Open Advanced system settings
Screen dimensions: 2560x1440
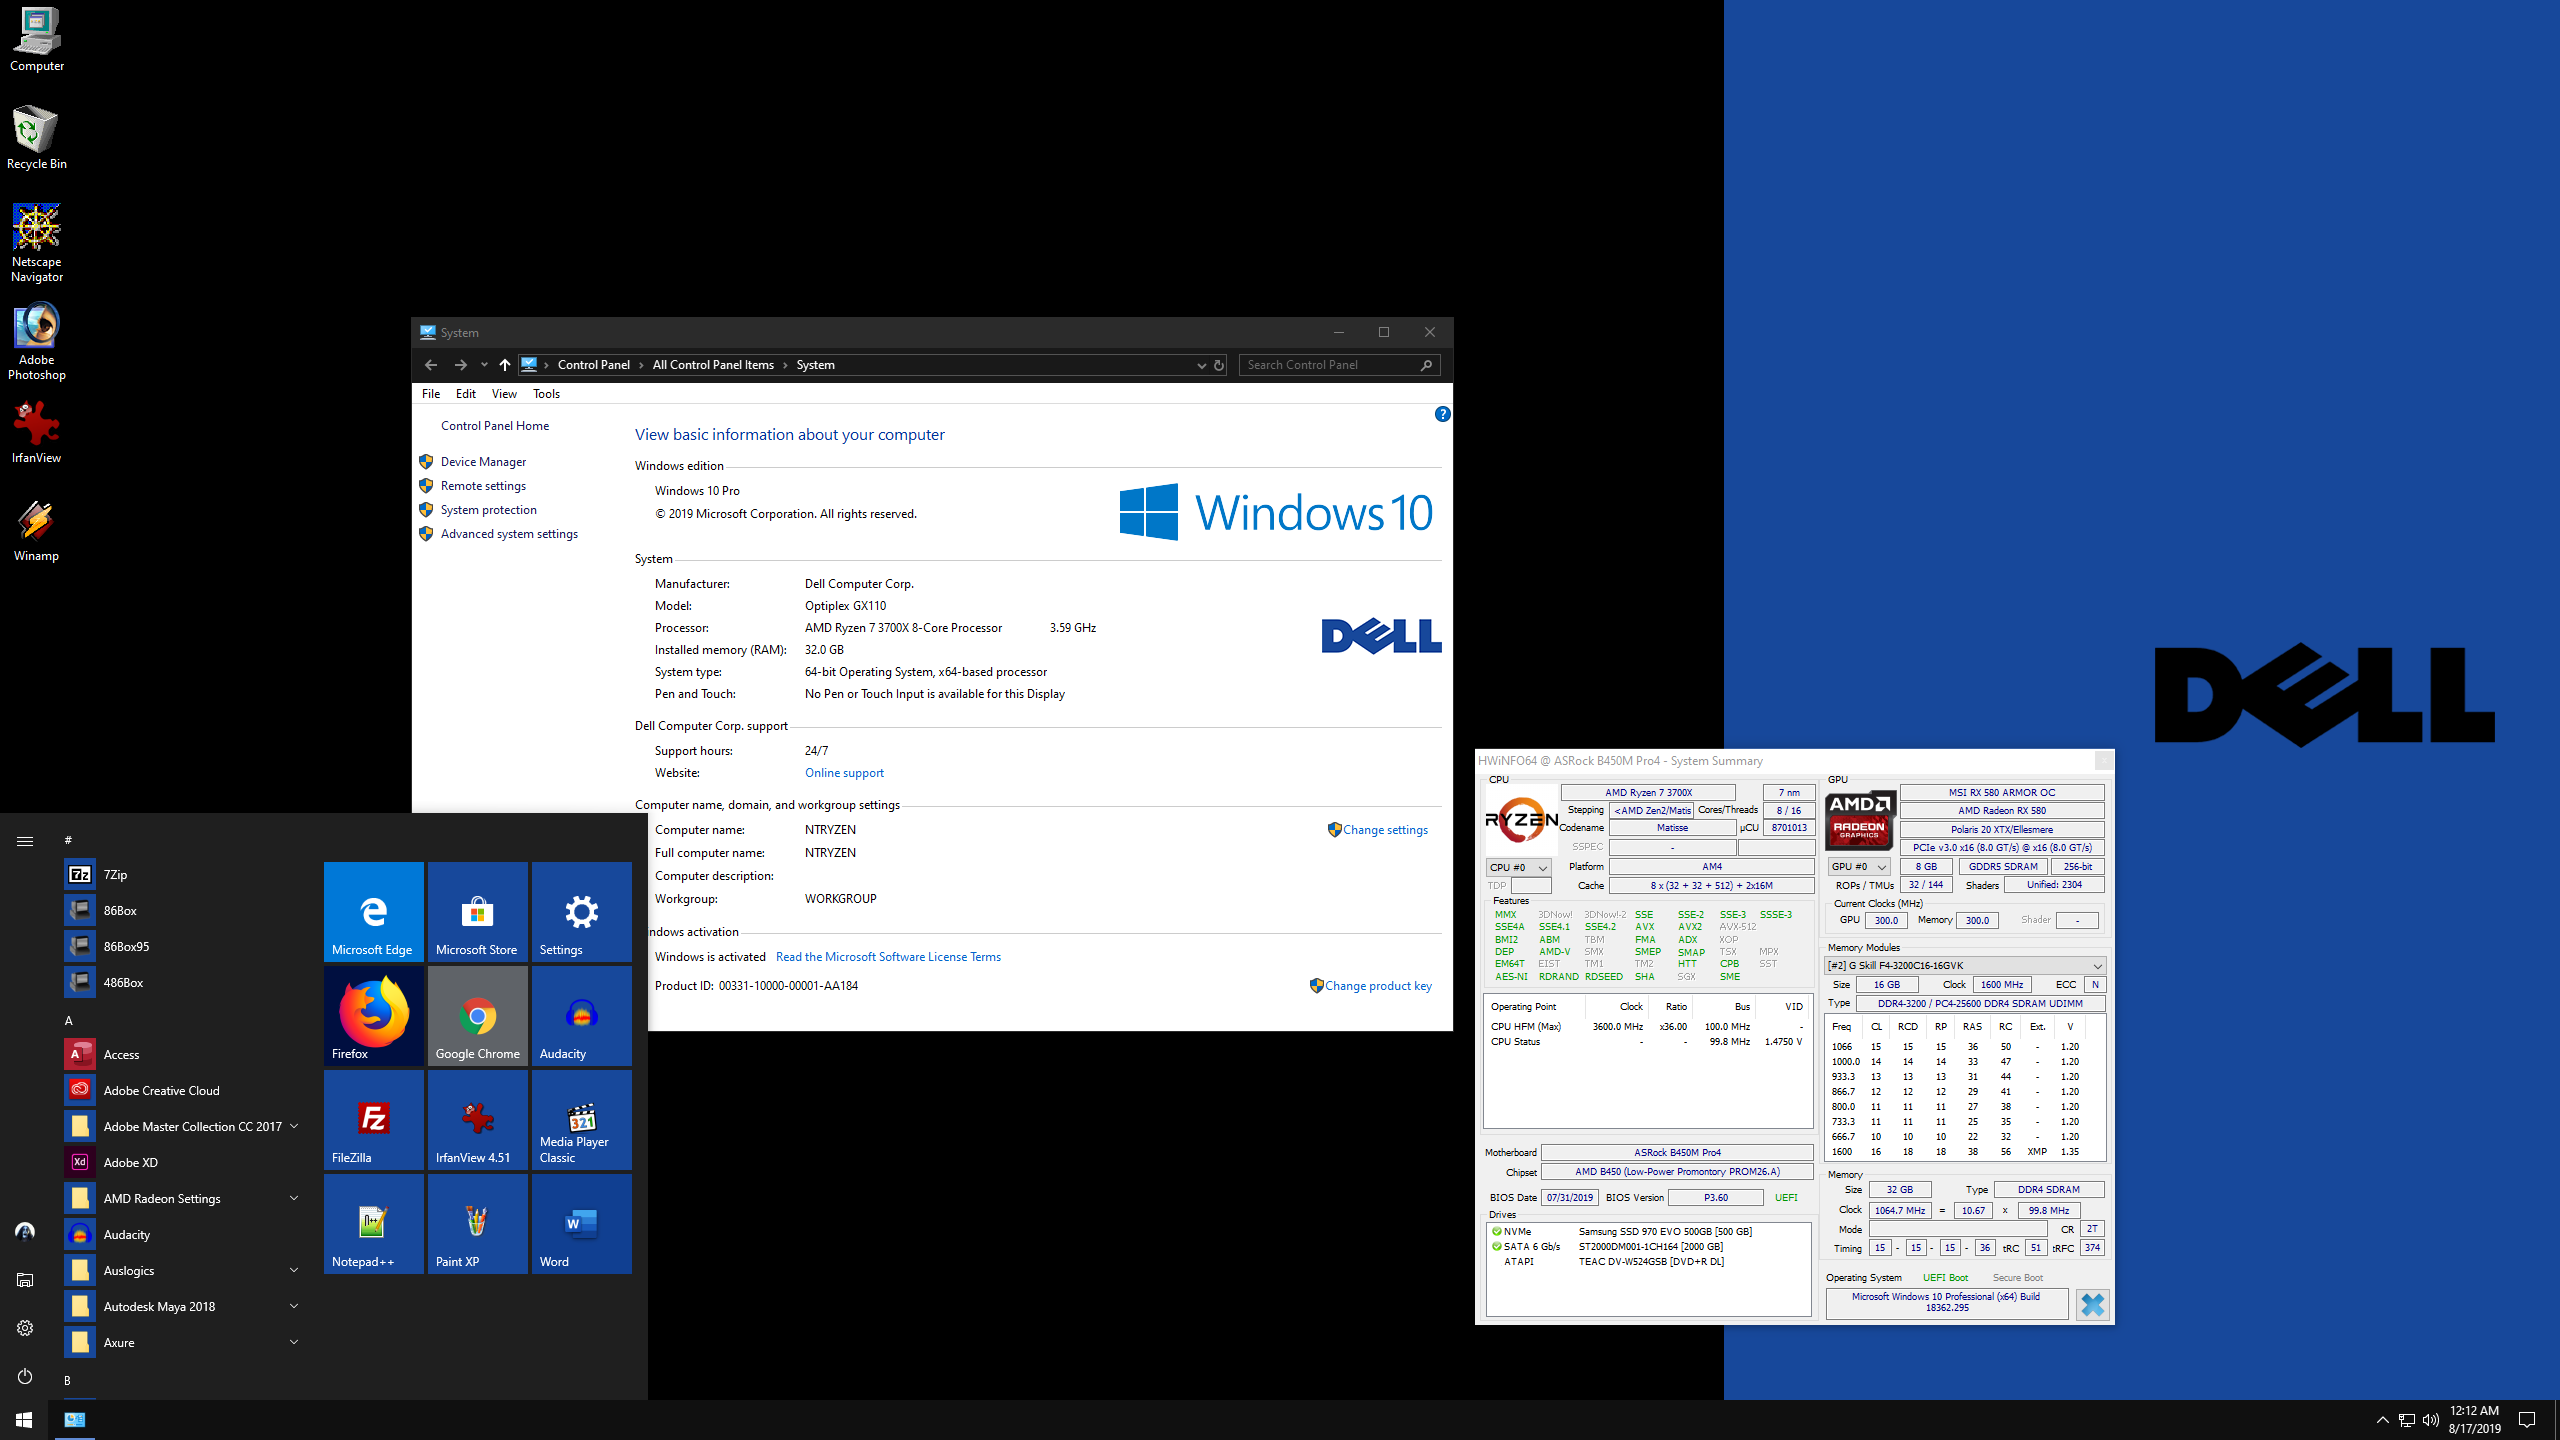tap(508, 533)
